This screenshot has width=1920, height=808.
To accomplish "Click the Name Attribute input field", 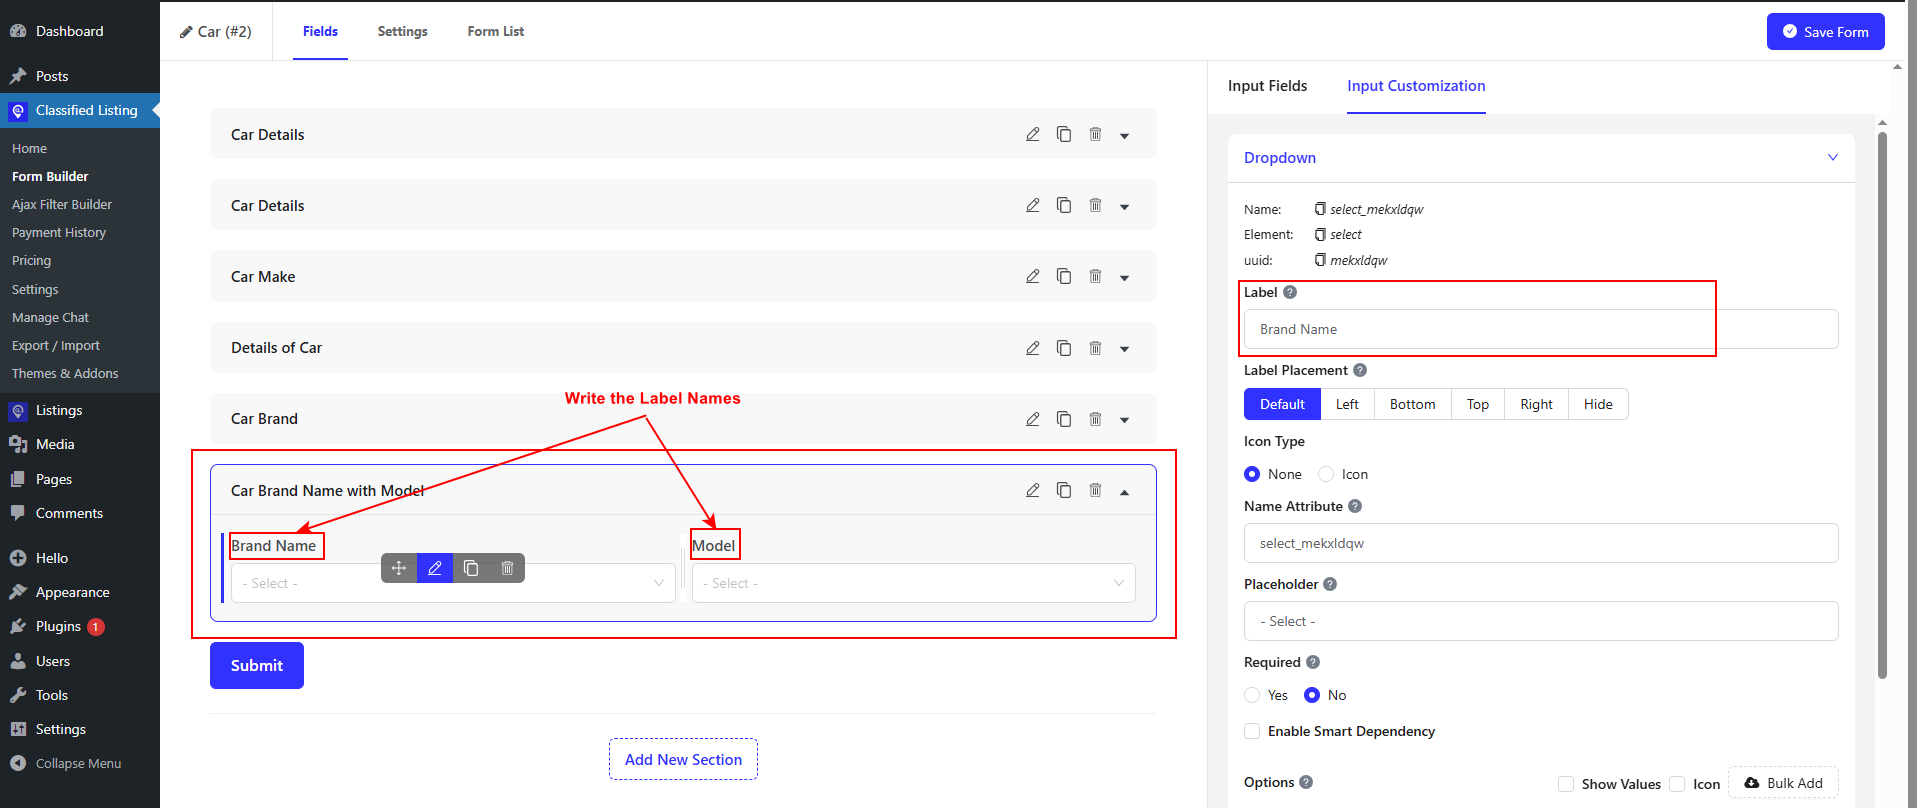I will click(x=1541, y=543).
